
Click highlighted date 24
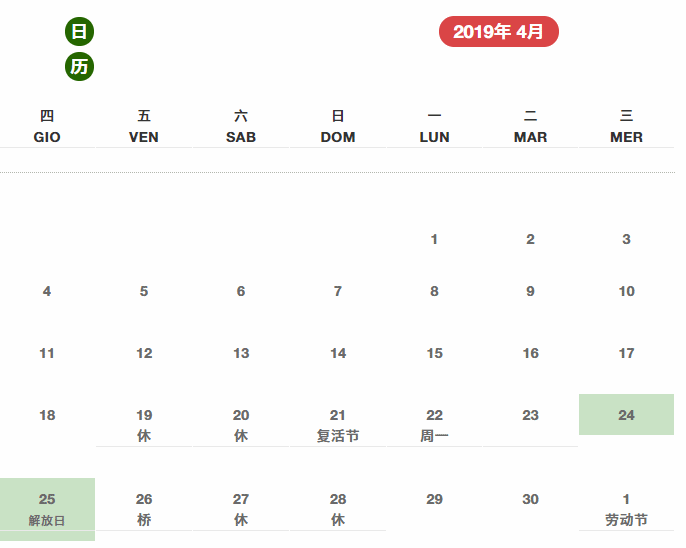coord(626,415)
